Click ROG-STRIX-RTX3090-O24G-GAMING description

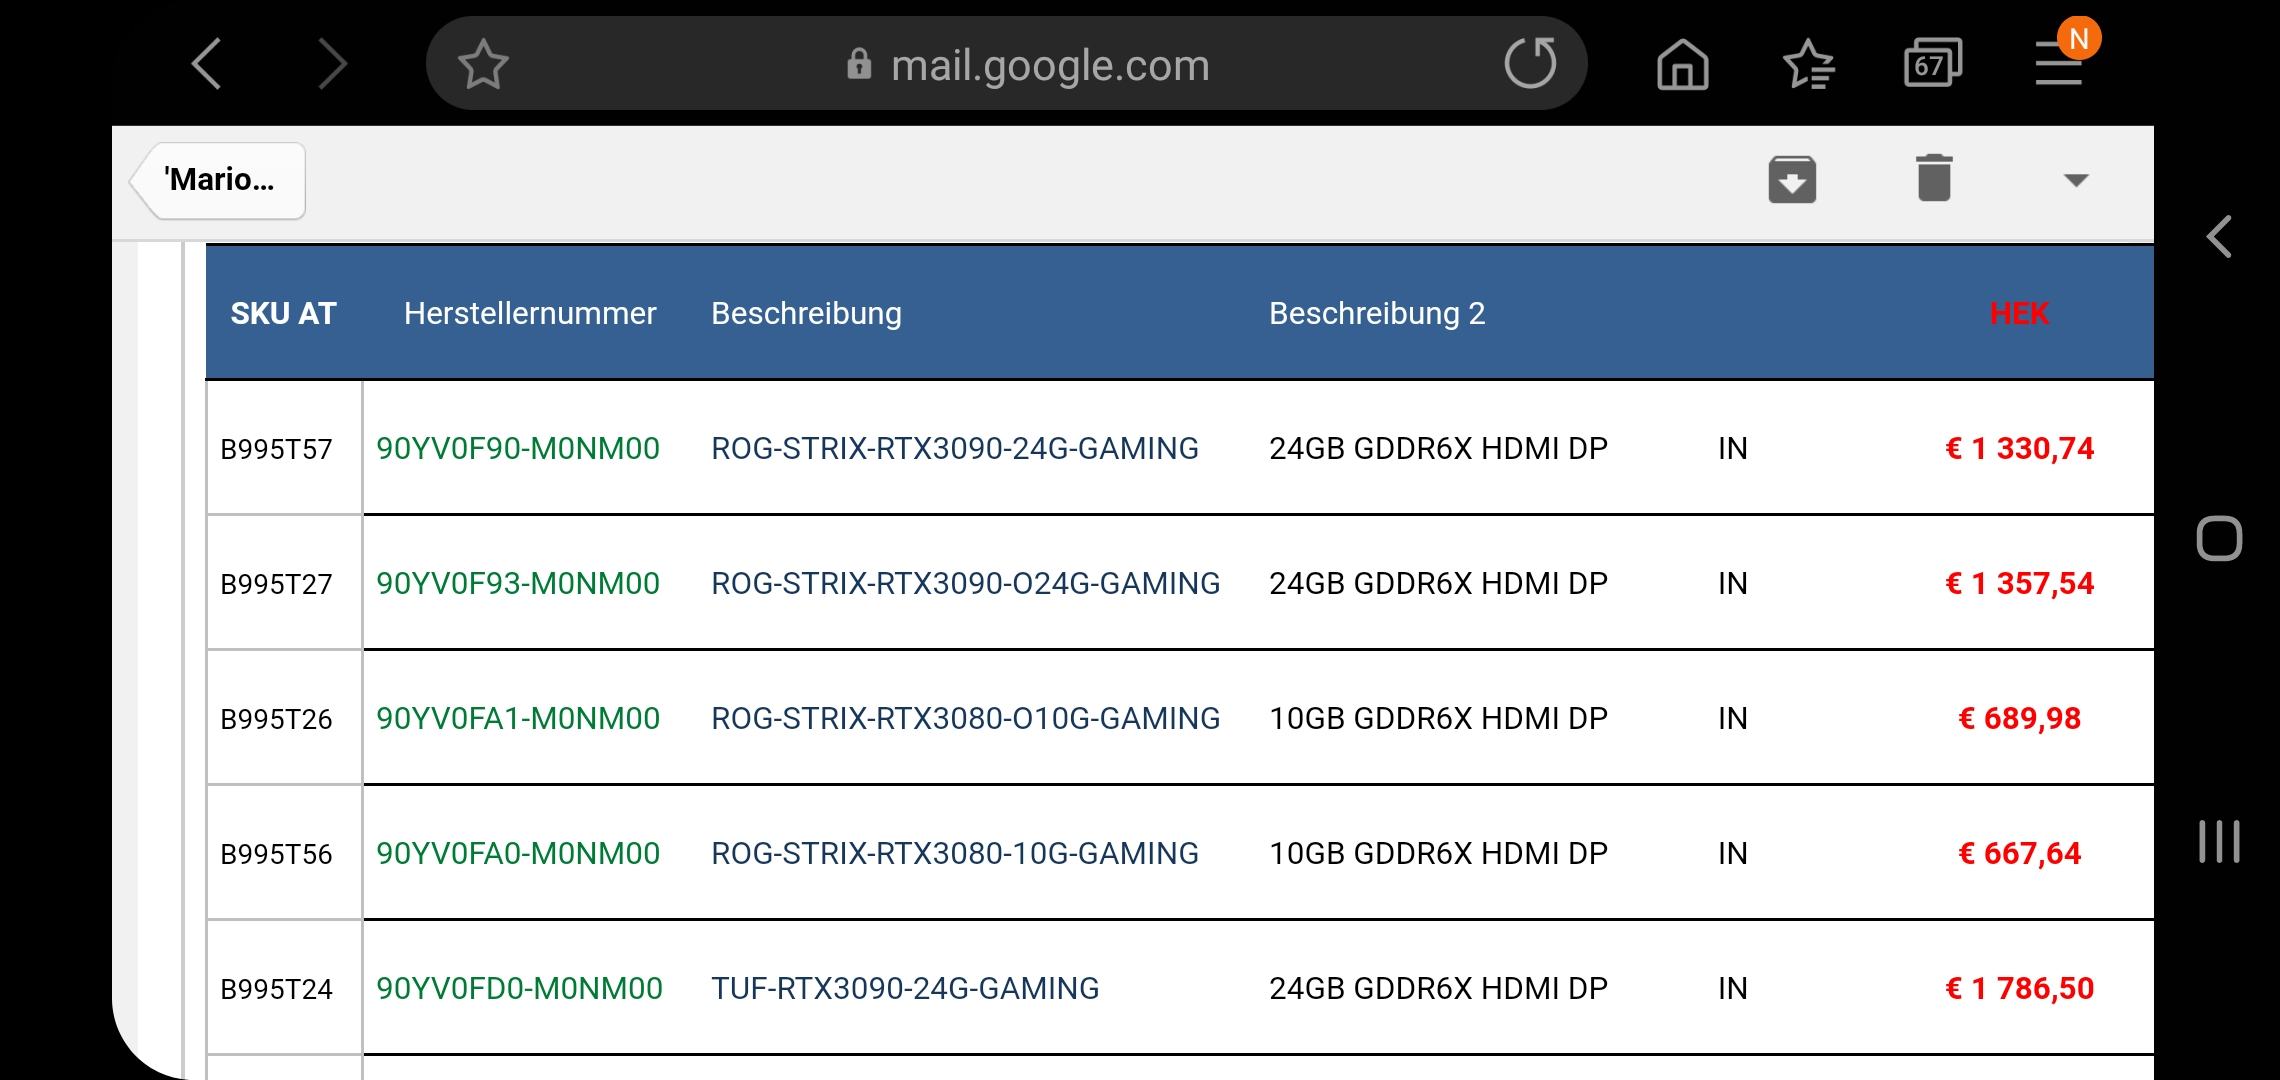966,584
